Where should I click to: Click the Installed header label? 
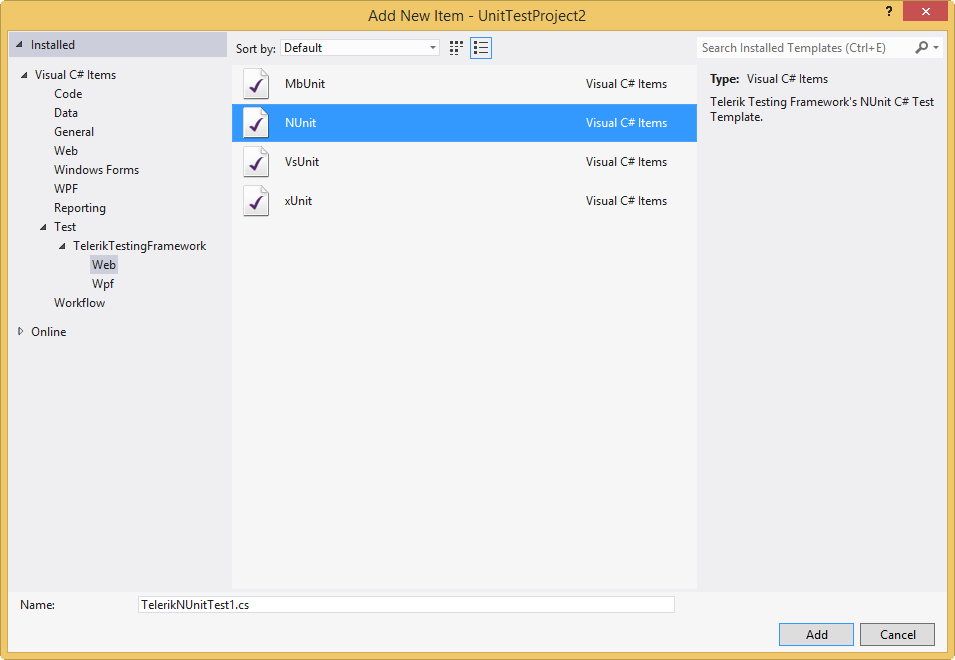pyautogui.click(x=53, y=45)
